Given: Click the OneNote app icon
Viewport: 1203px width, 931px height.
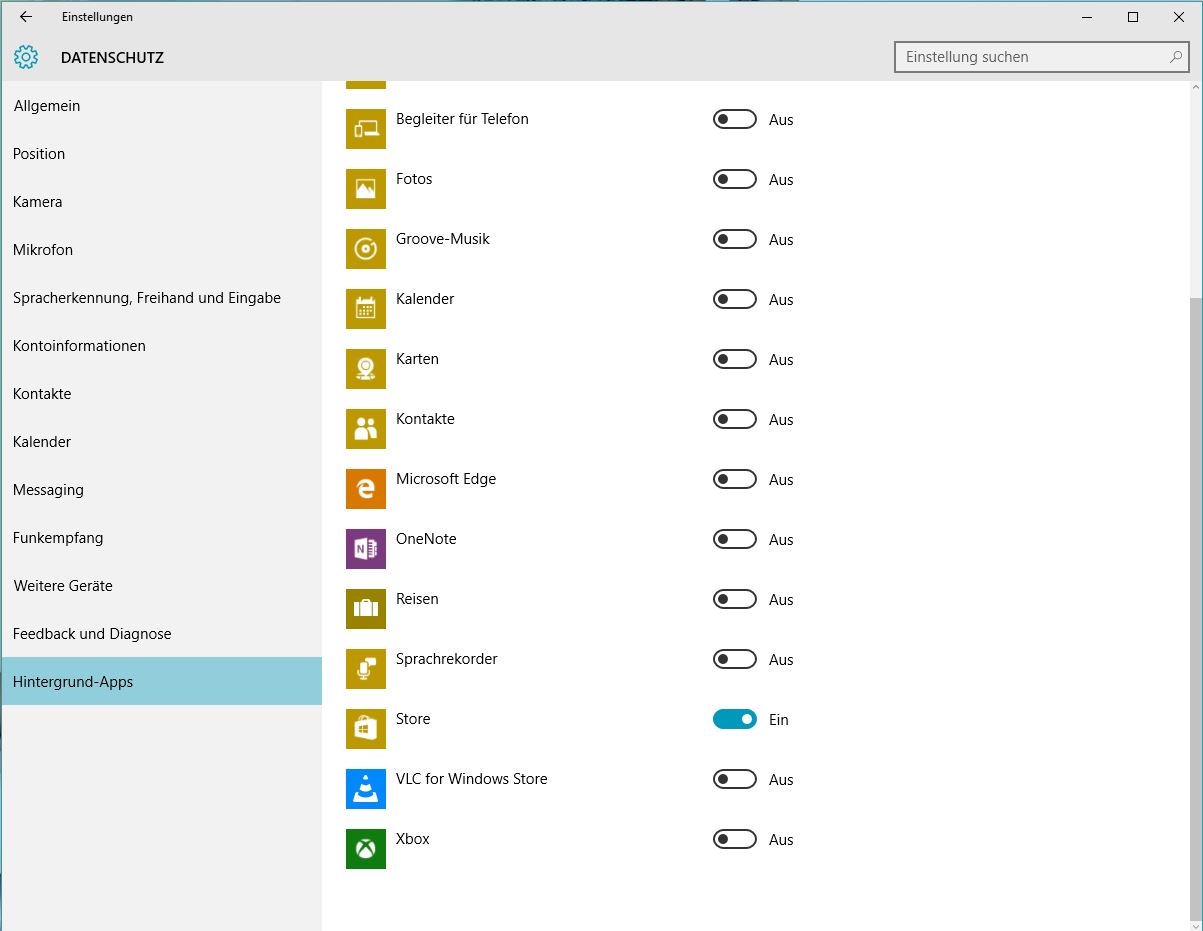Looking at the screenshot, I should [x=366, y=549].
